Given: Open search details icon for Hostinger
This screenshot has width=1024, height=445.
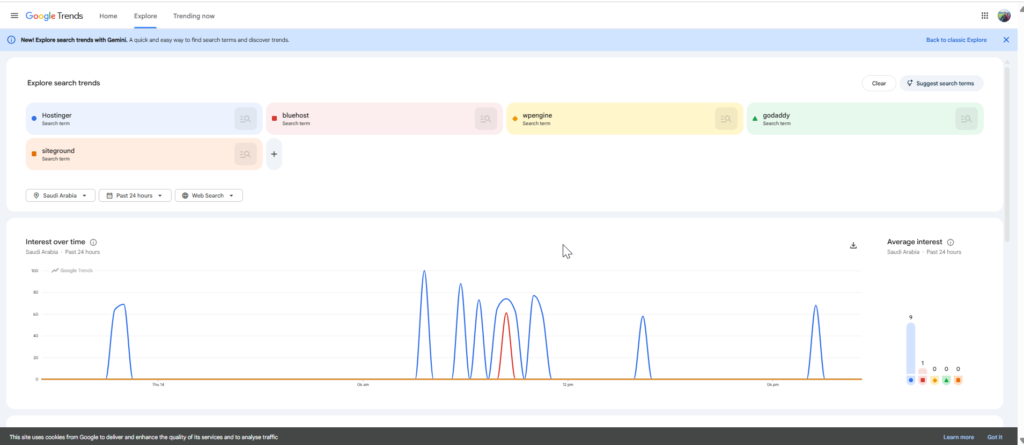Looking at the screenshot, I should click(x=246, y=119).
